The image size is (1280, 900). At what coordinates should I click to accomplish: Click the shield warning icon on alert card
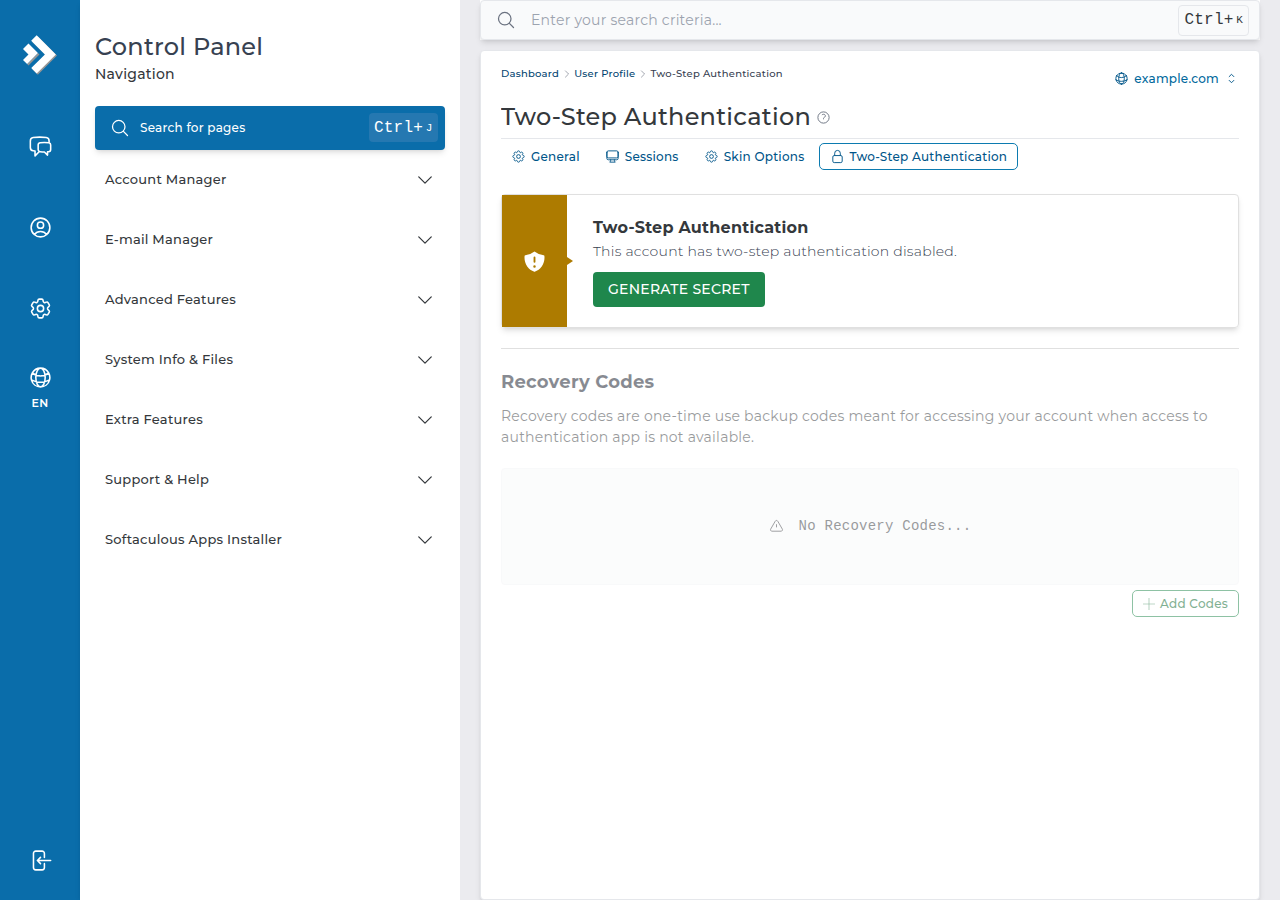535,261
